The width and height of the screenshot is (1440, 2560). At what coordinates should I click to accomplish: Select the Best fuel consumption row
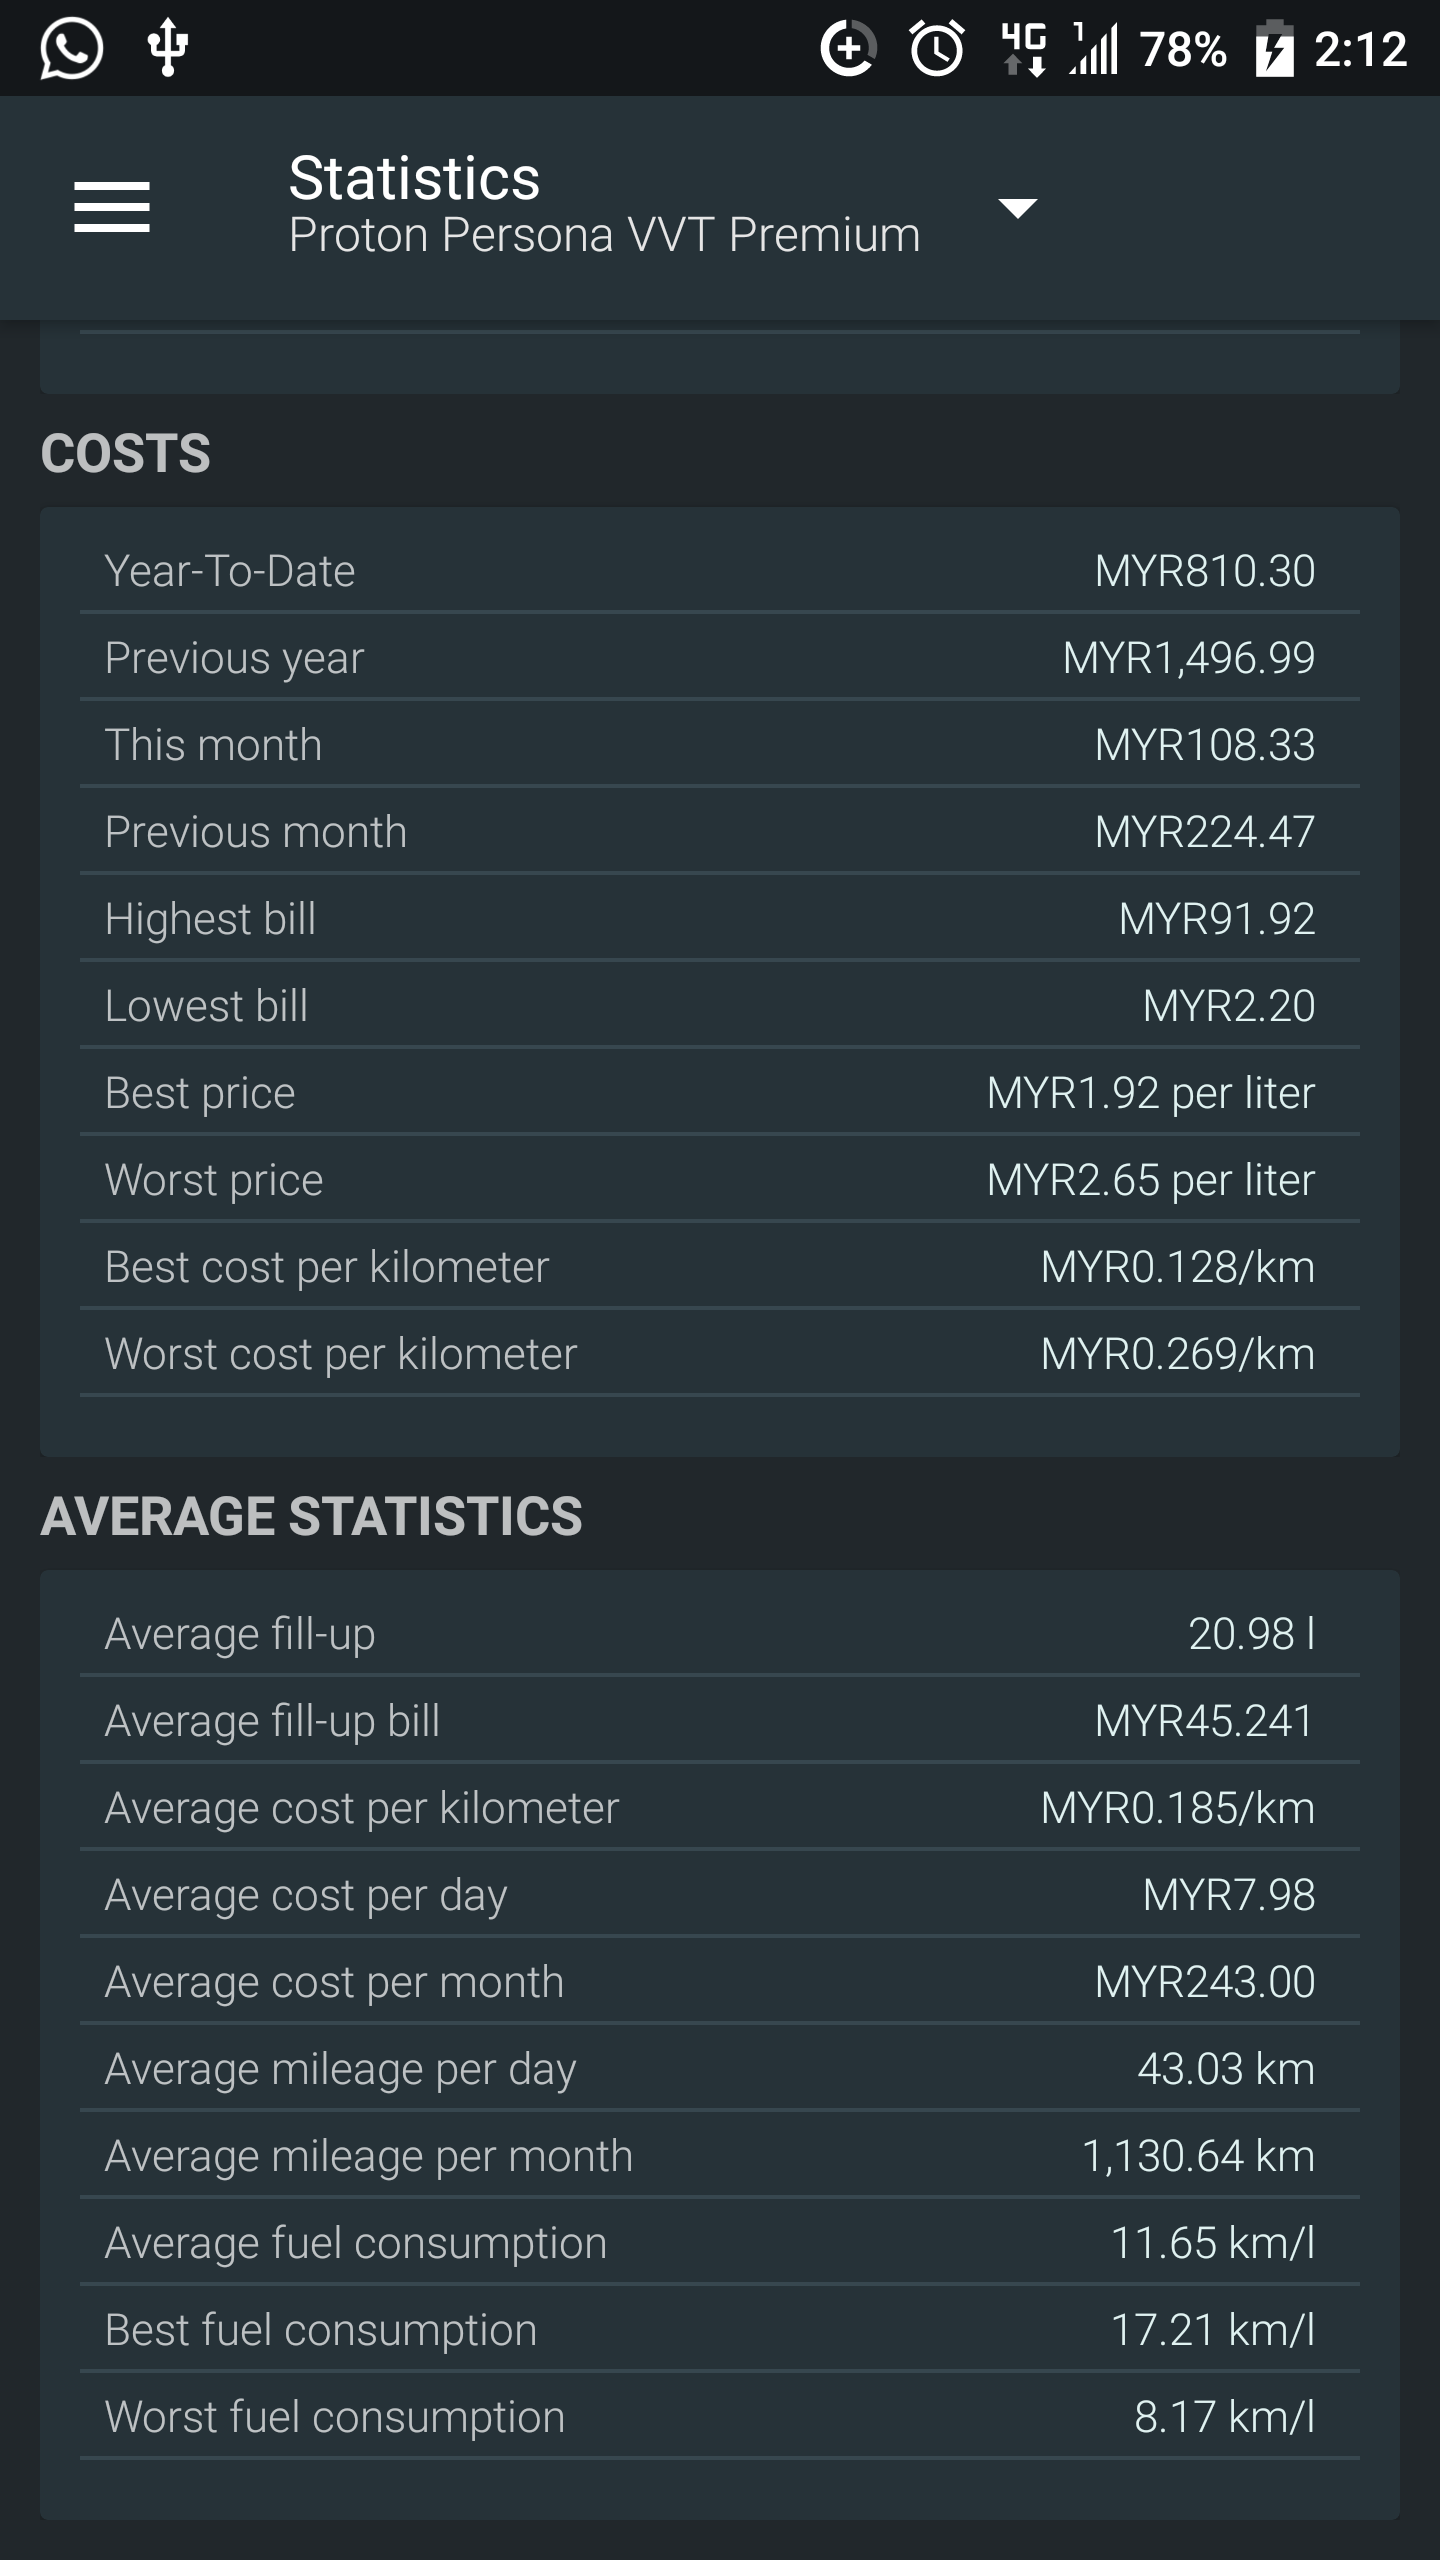pyautogui.click(x=720, y=2329)
